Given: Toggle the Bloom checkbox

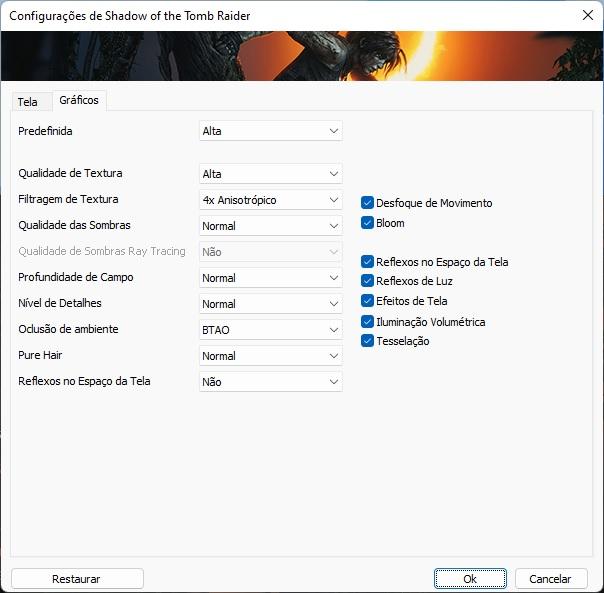Looking at the screenshot, I should pyautogui.click(x=368, y=223).
